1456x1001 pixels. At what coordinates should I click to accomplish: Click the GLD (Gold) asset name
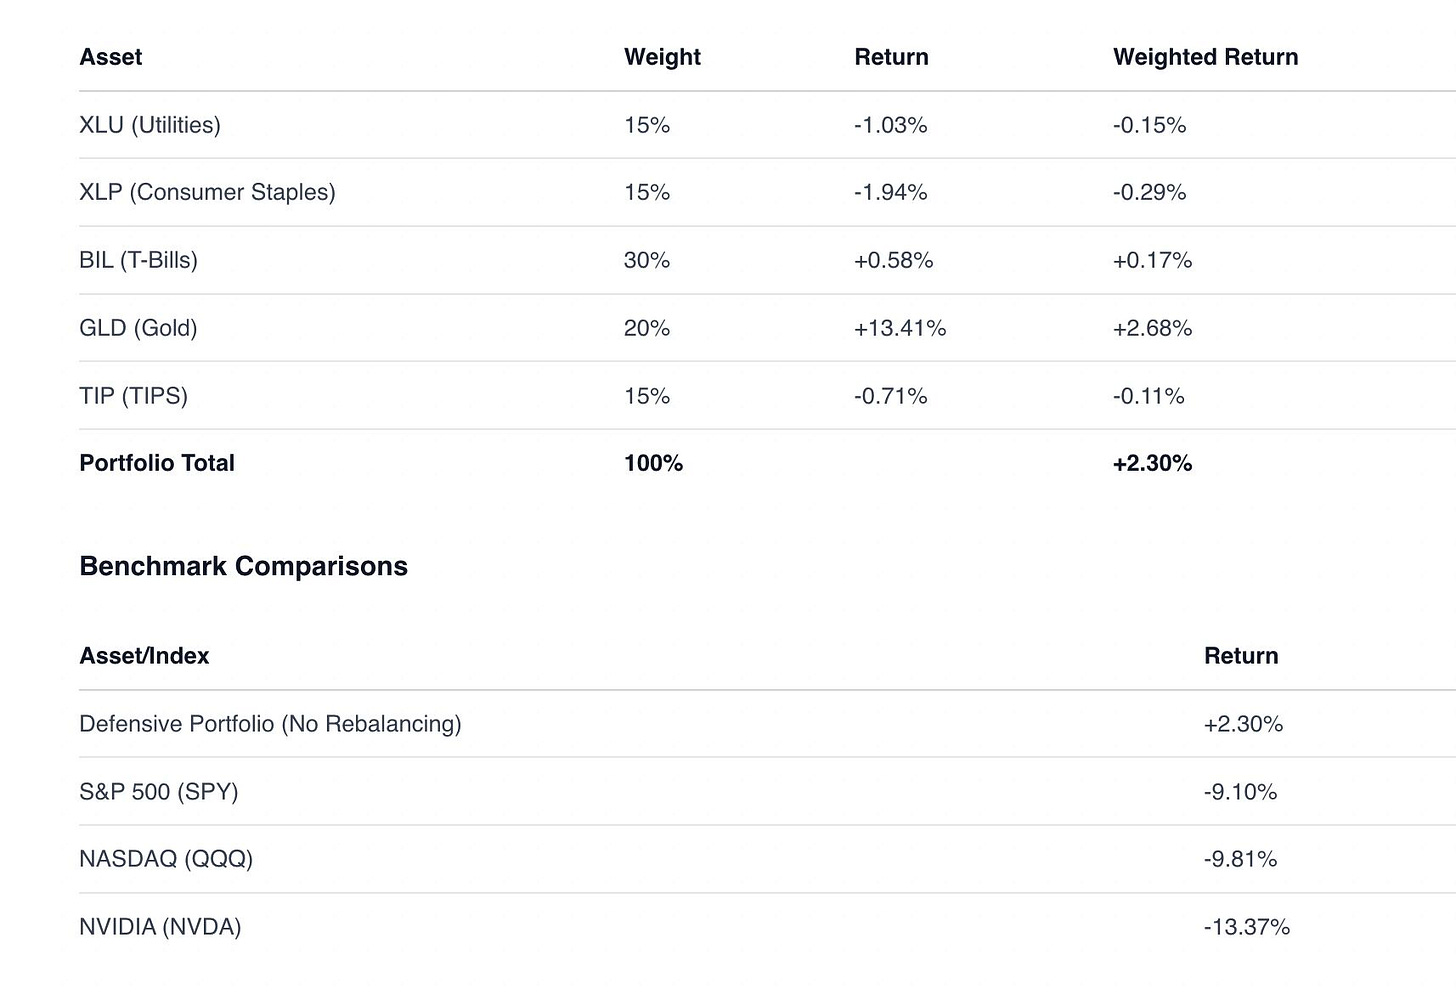[x=138, y=328]
